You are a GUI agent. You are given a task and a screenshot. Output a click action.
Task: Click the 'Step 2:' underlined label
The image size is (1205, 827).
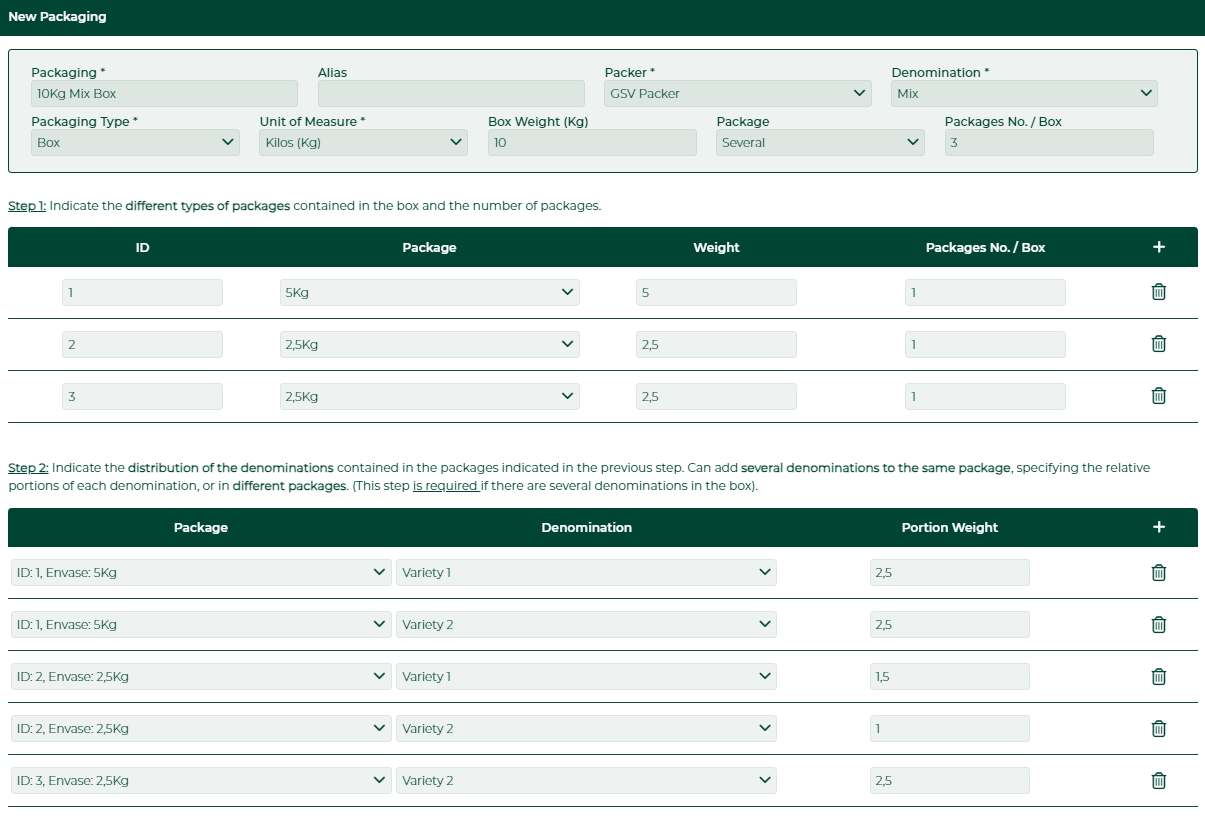click(x=28, y=468)
